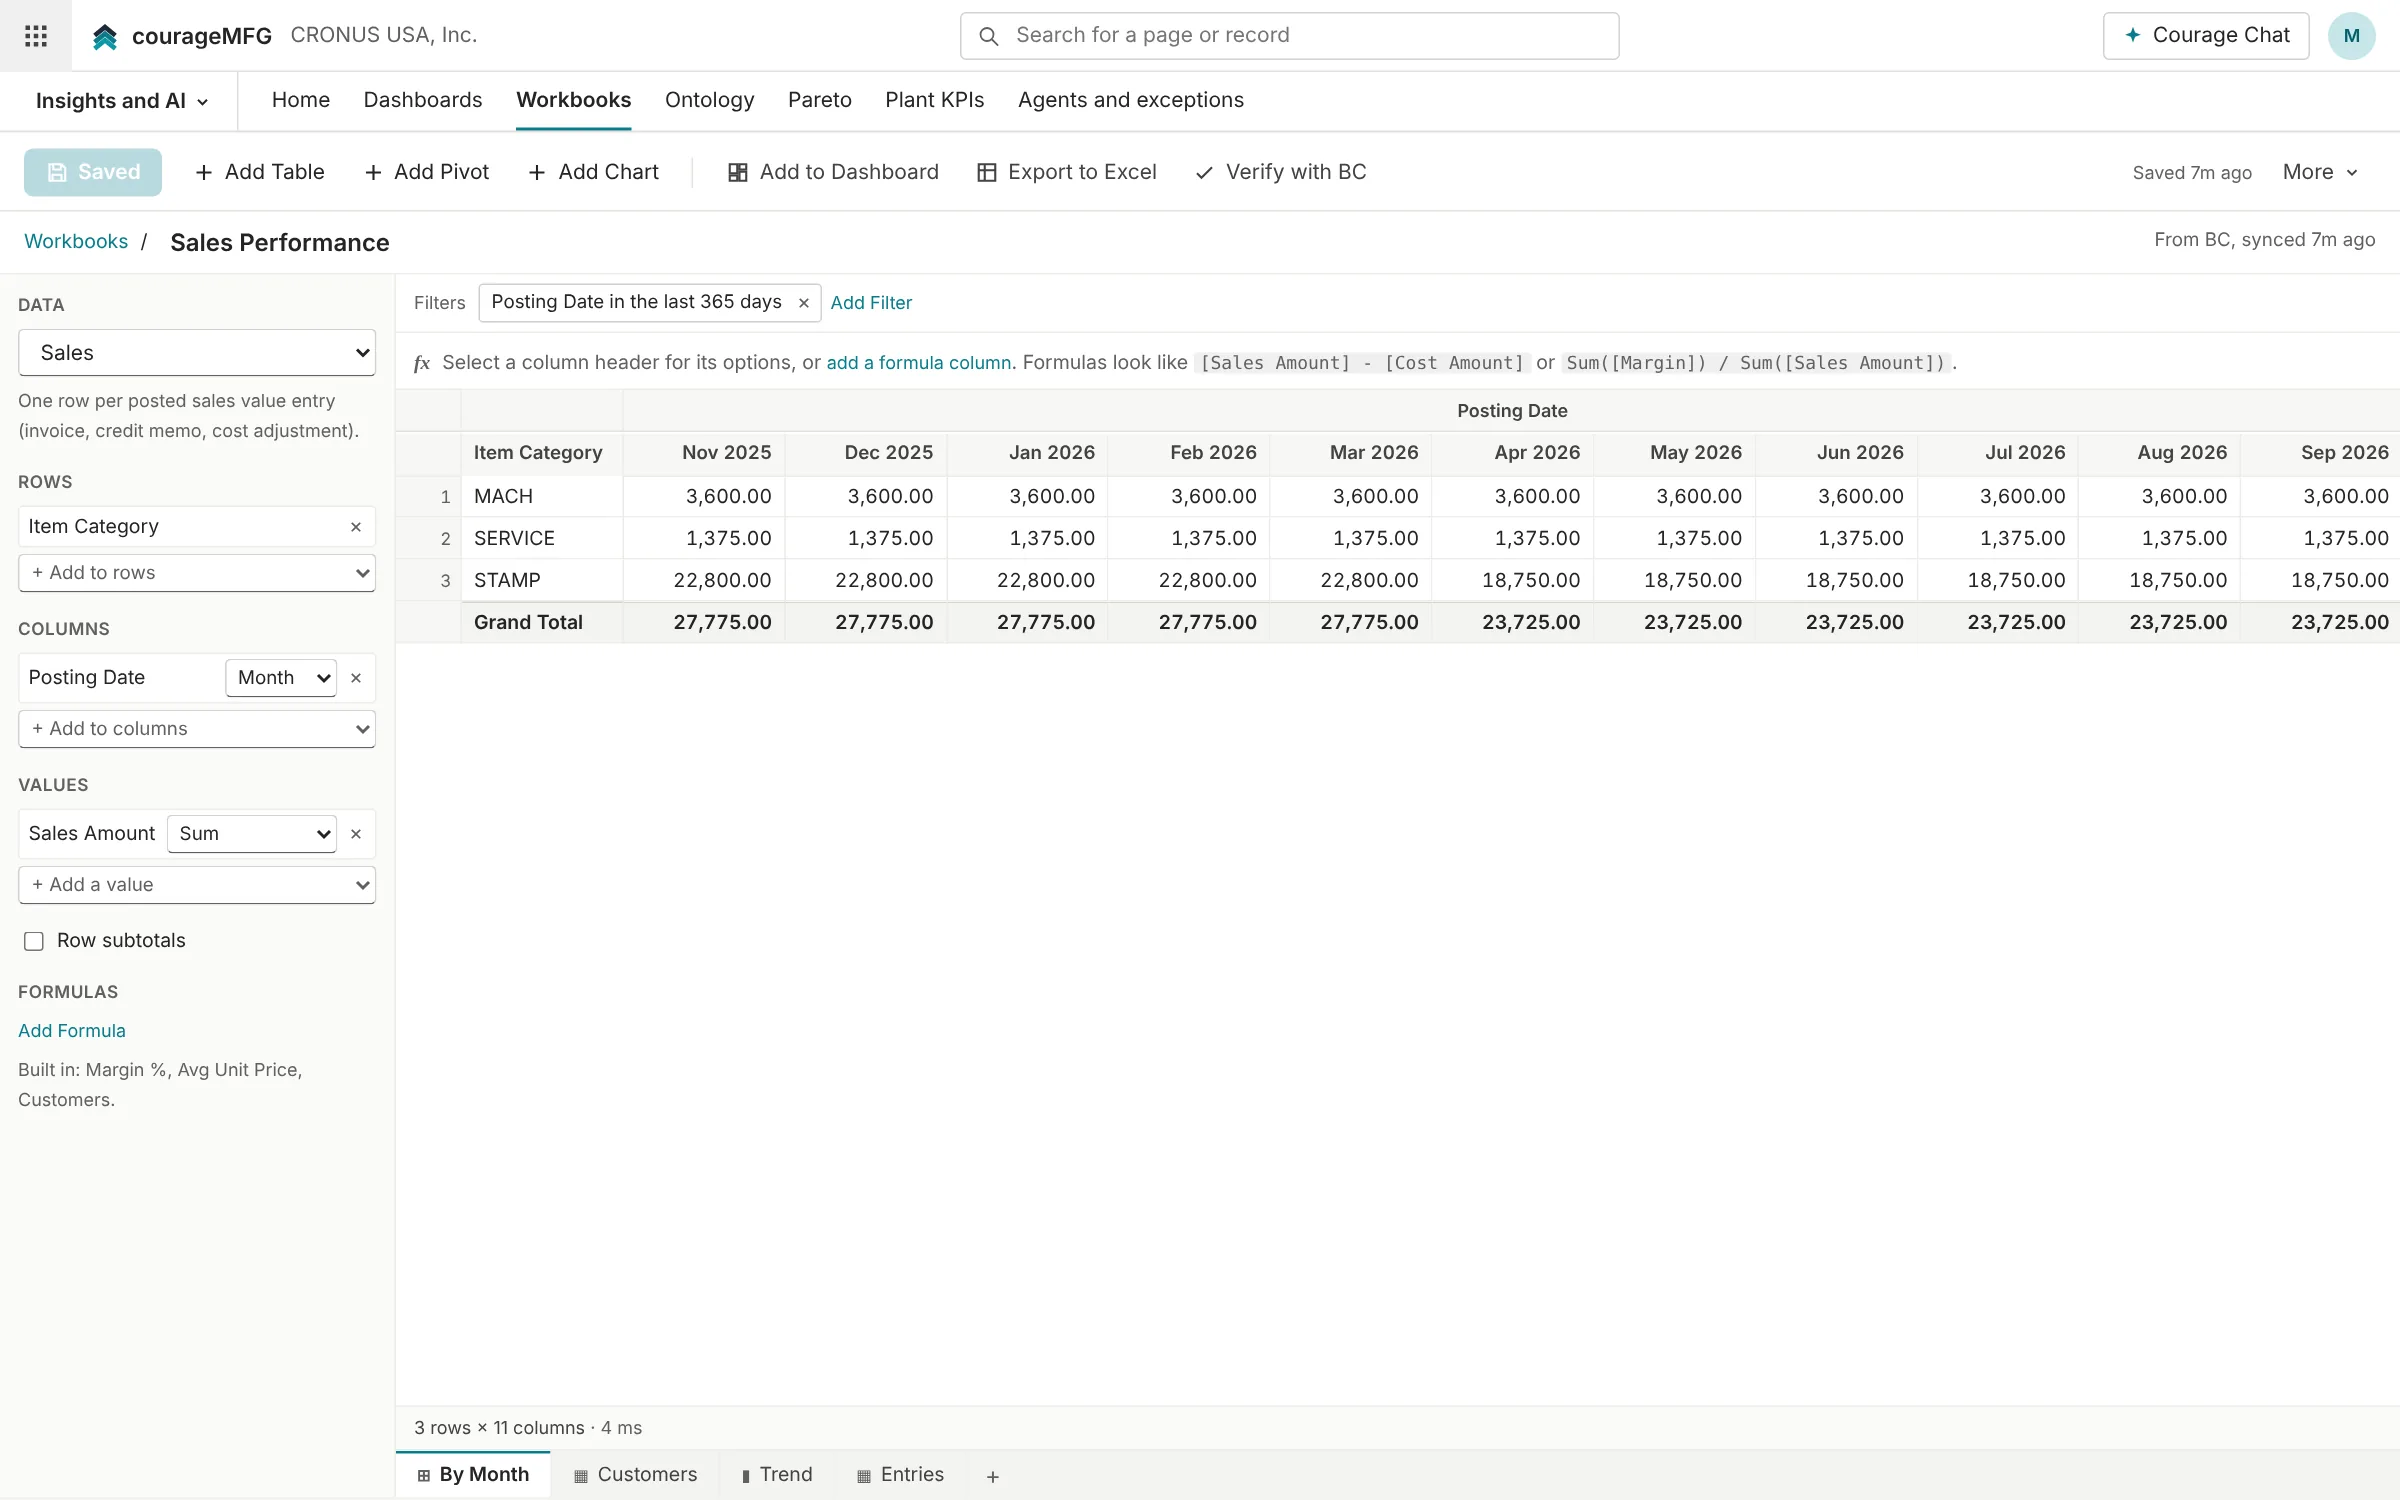Remove Item Category from rows
The height and width of the screenshot is (1500, 2400).
coord(356,527)
